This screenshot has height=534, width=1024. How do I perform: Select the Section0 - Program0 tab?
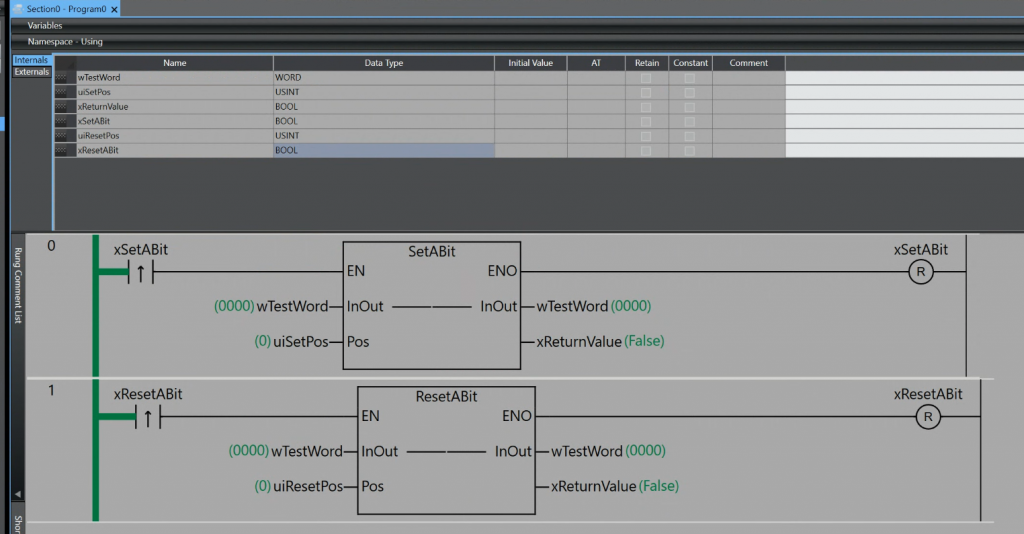61,8
